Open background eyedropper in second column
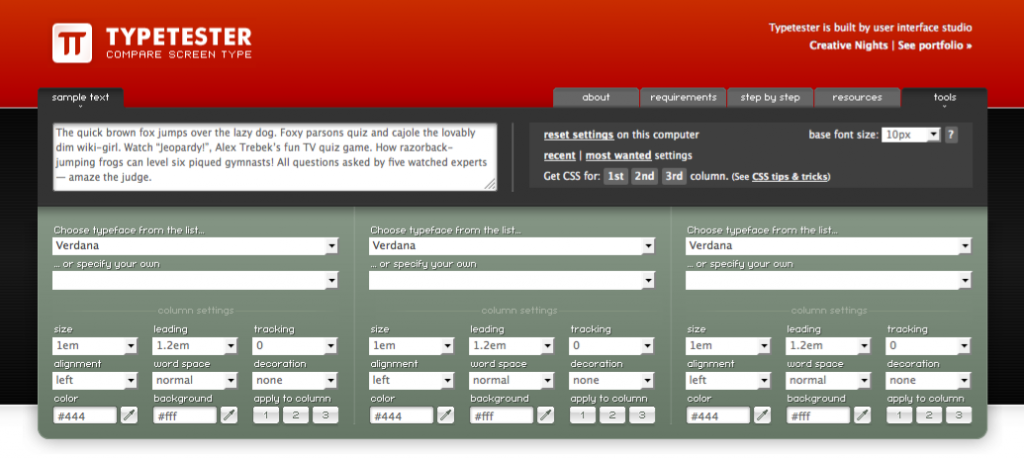Screen dimensions: 1024x459 (x=546, y=415)
